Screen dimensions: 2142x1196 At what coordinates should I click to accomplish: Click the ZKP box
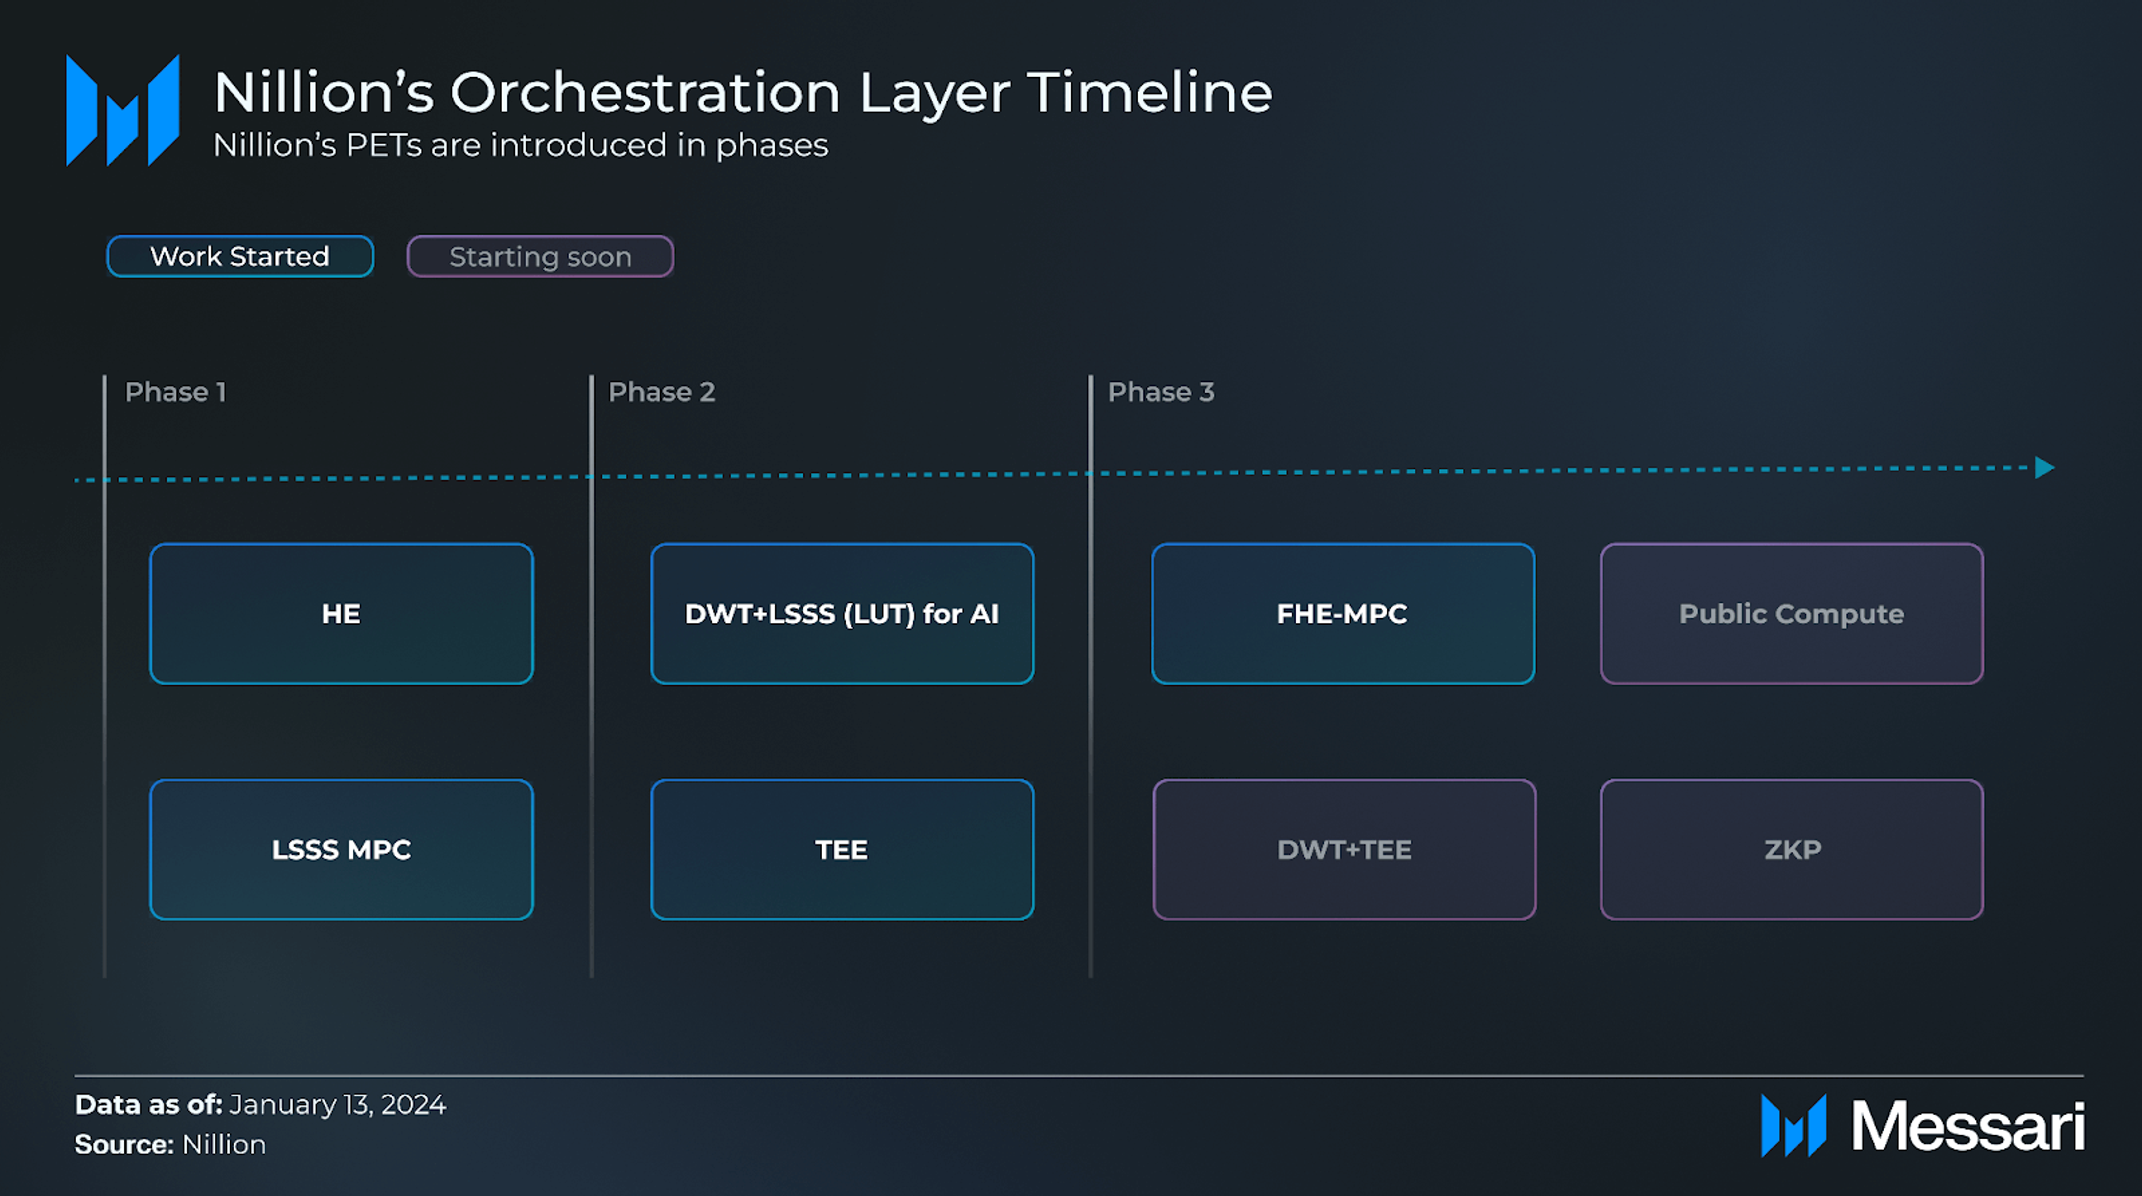click(1791, 850)
